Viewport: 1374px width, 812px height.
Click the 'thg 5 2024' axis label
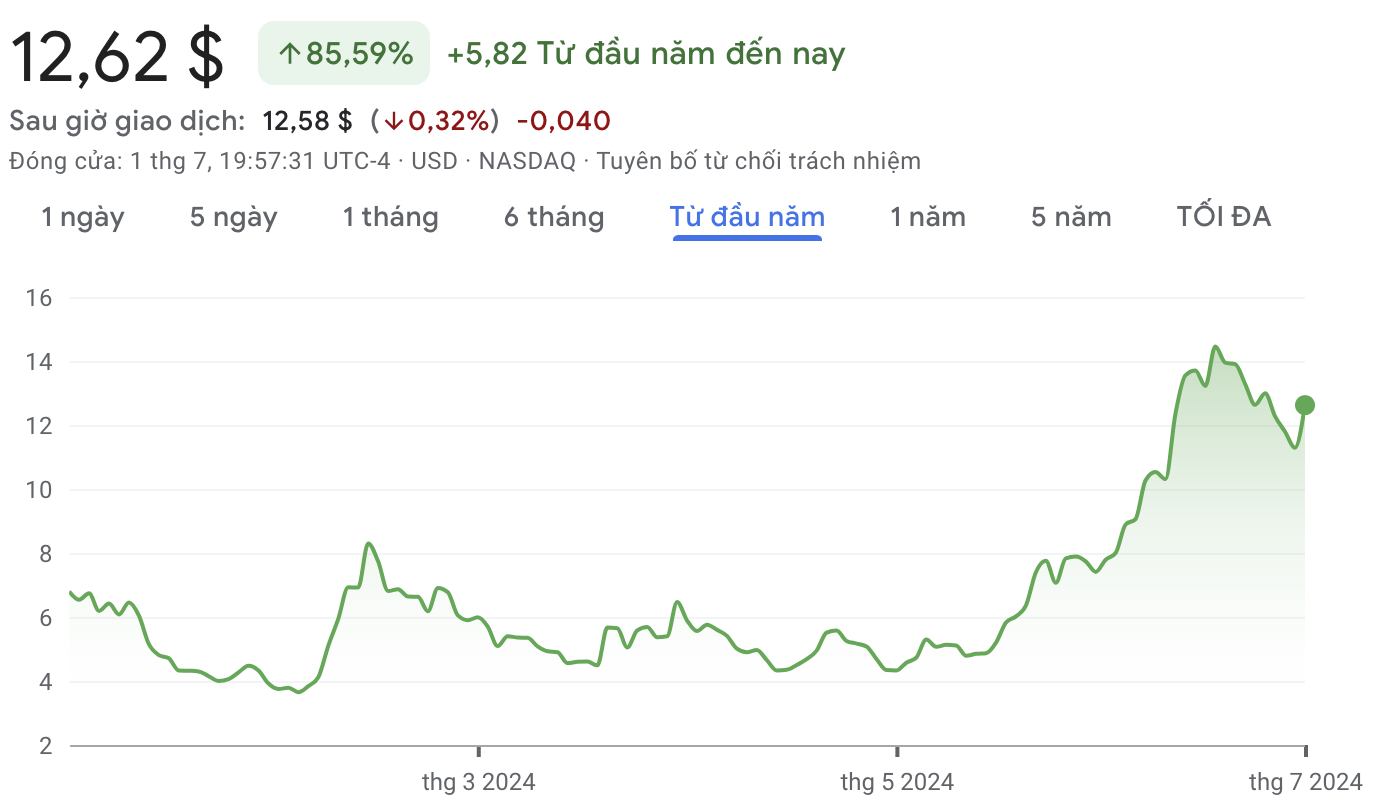pos(897,782)
